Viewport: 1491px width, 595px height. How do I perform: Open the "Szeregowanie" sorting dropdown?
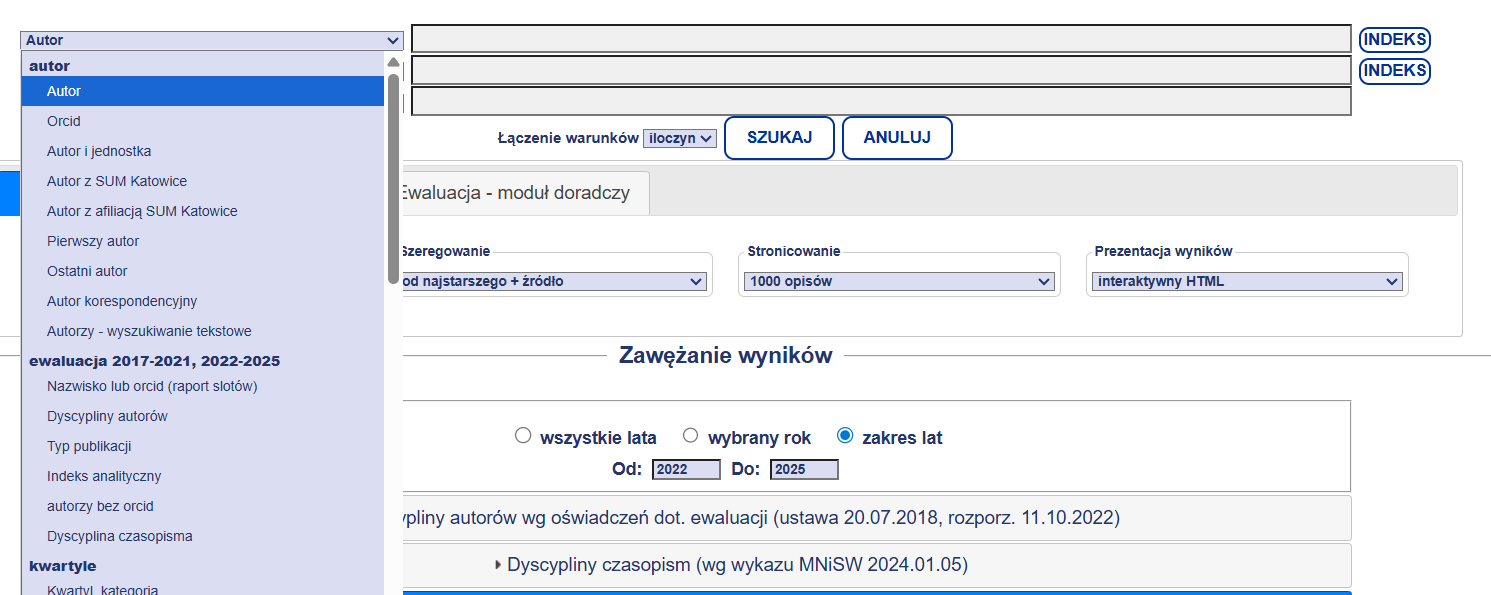pyautogui.click(x=555, y=281)
